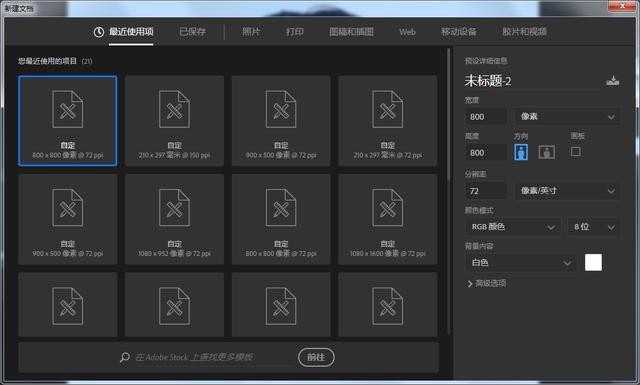Screen dimensions: 640x385
Task: Save the document preset using the download-tray icon
Action: click(612, 81)
